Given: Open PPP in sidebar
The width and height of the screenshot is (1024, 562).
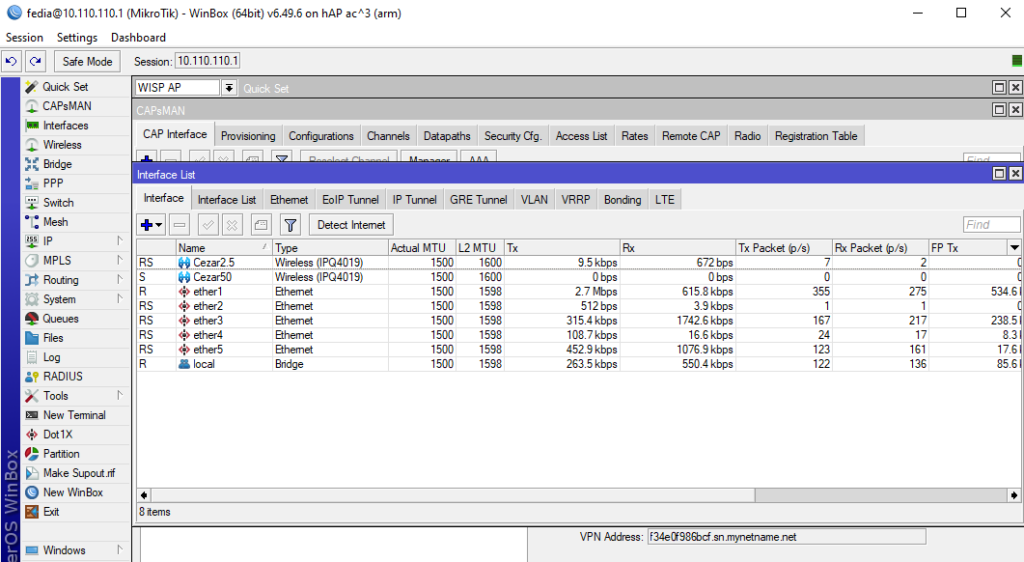Looking at the screenshot, I should [x=53, y=183].
